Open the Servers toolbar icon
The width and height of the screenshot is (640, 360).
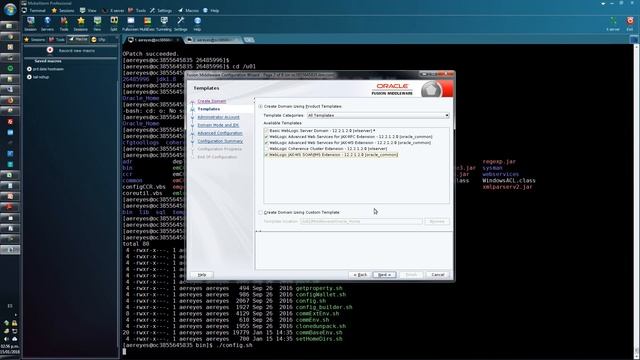(47, 24)
